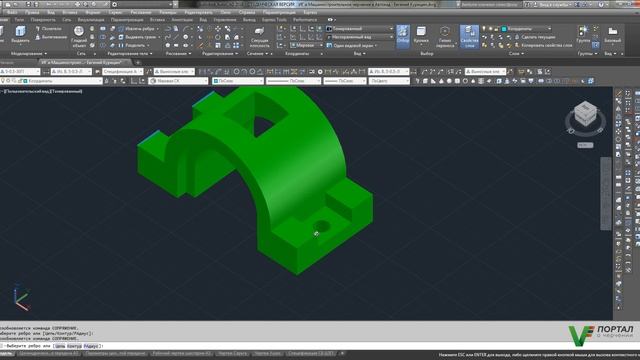
Task: Click the ViewCube in the viewport
Action: (585, 114)
